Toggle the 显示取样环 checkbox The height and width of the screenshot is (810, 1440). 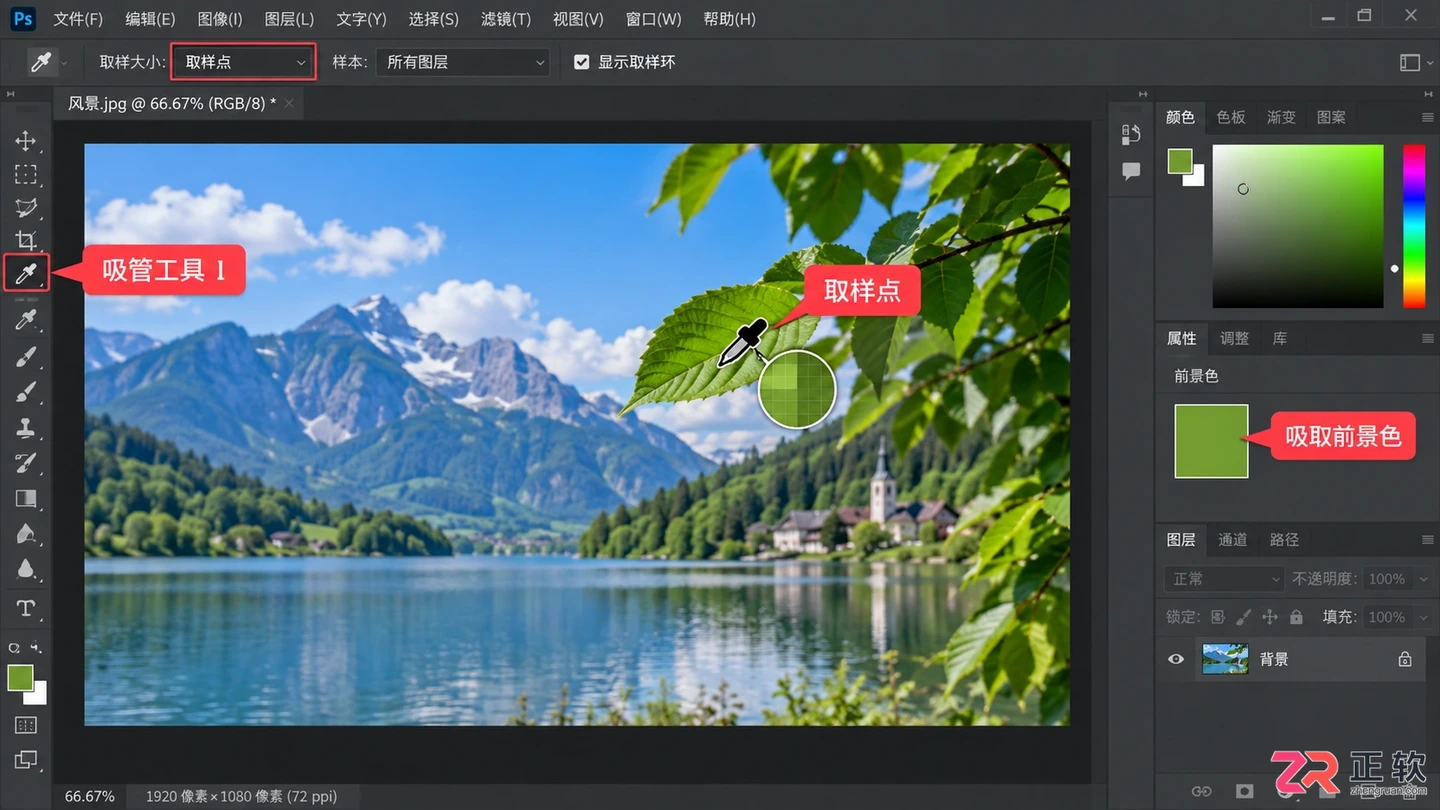581,62
